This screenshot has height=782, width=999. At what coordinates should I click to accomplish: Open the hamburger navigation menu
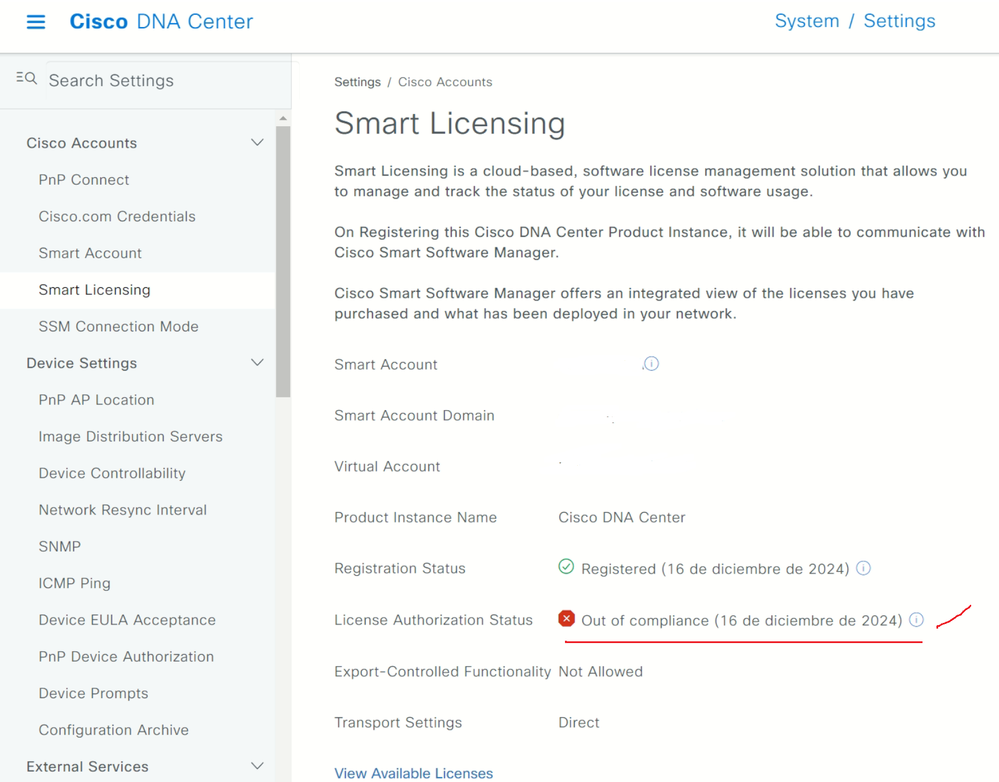click(x=36, y=22)
